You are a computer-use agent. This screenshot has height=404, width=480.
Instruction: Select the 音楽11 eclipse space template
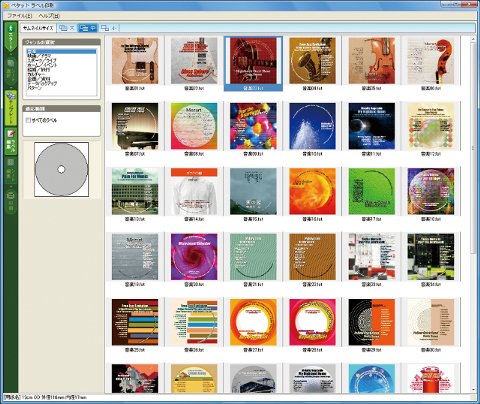pos(372,126)
